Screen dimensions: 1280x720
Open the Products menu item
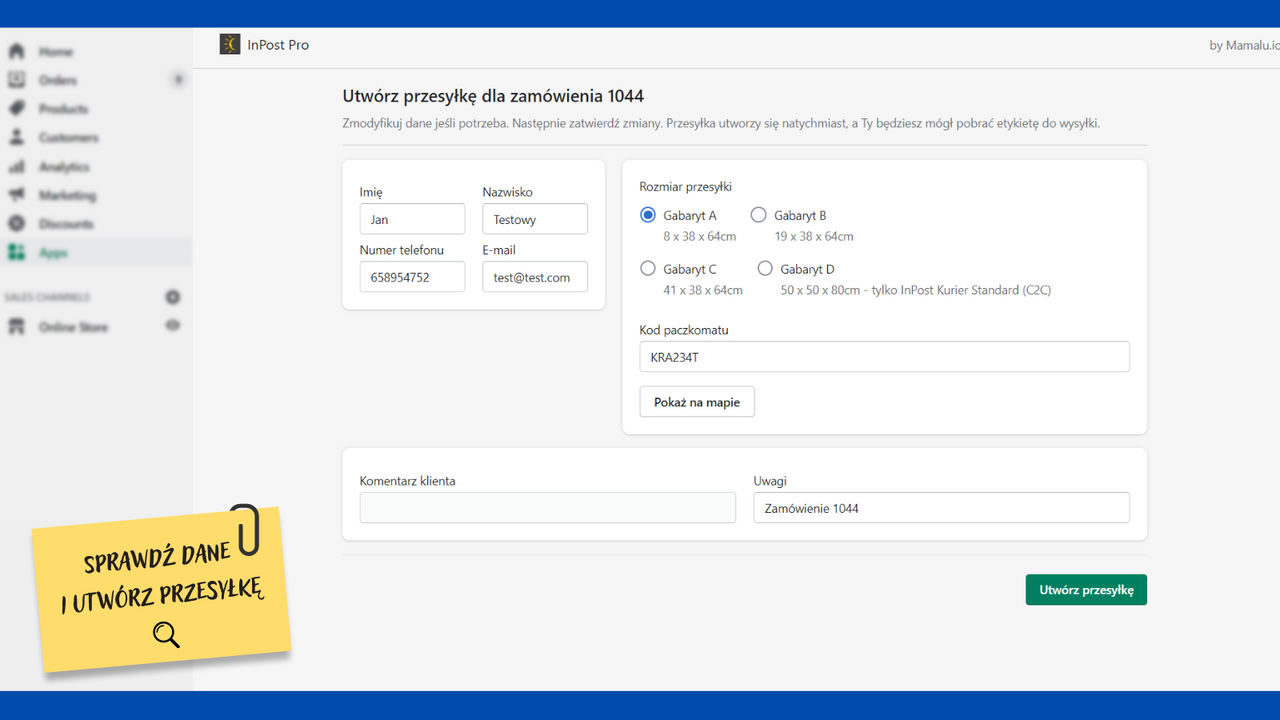tap(64, 108)
